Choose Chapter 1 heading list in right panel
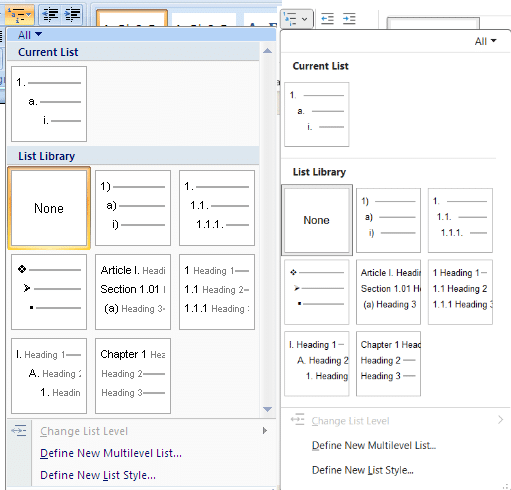Screen dimensions: 511x490 point(388,364)
